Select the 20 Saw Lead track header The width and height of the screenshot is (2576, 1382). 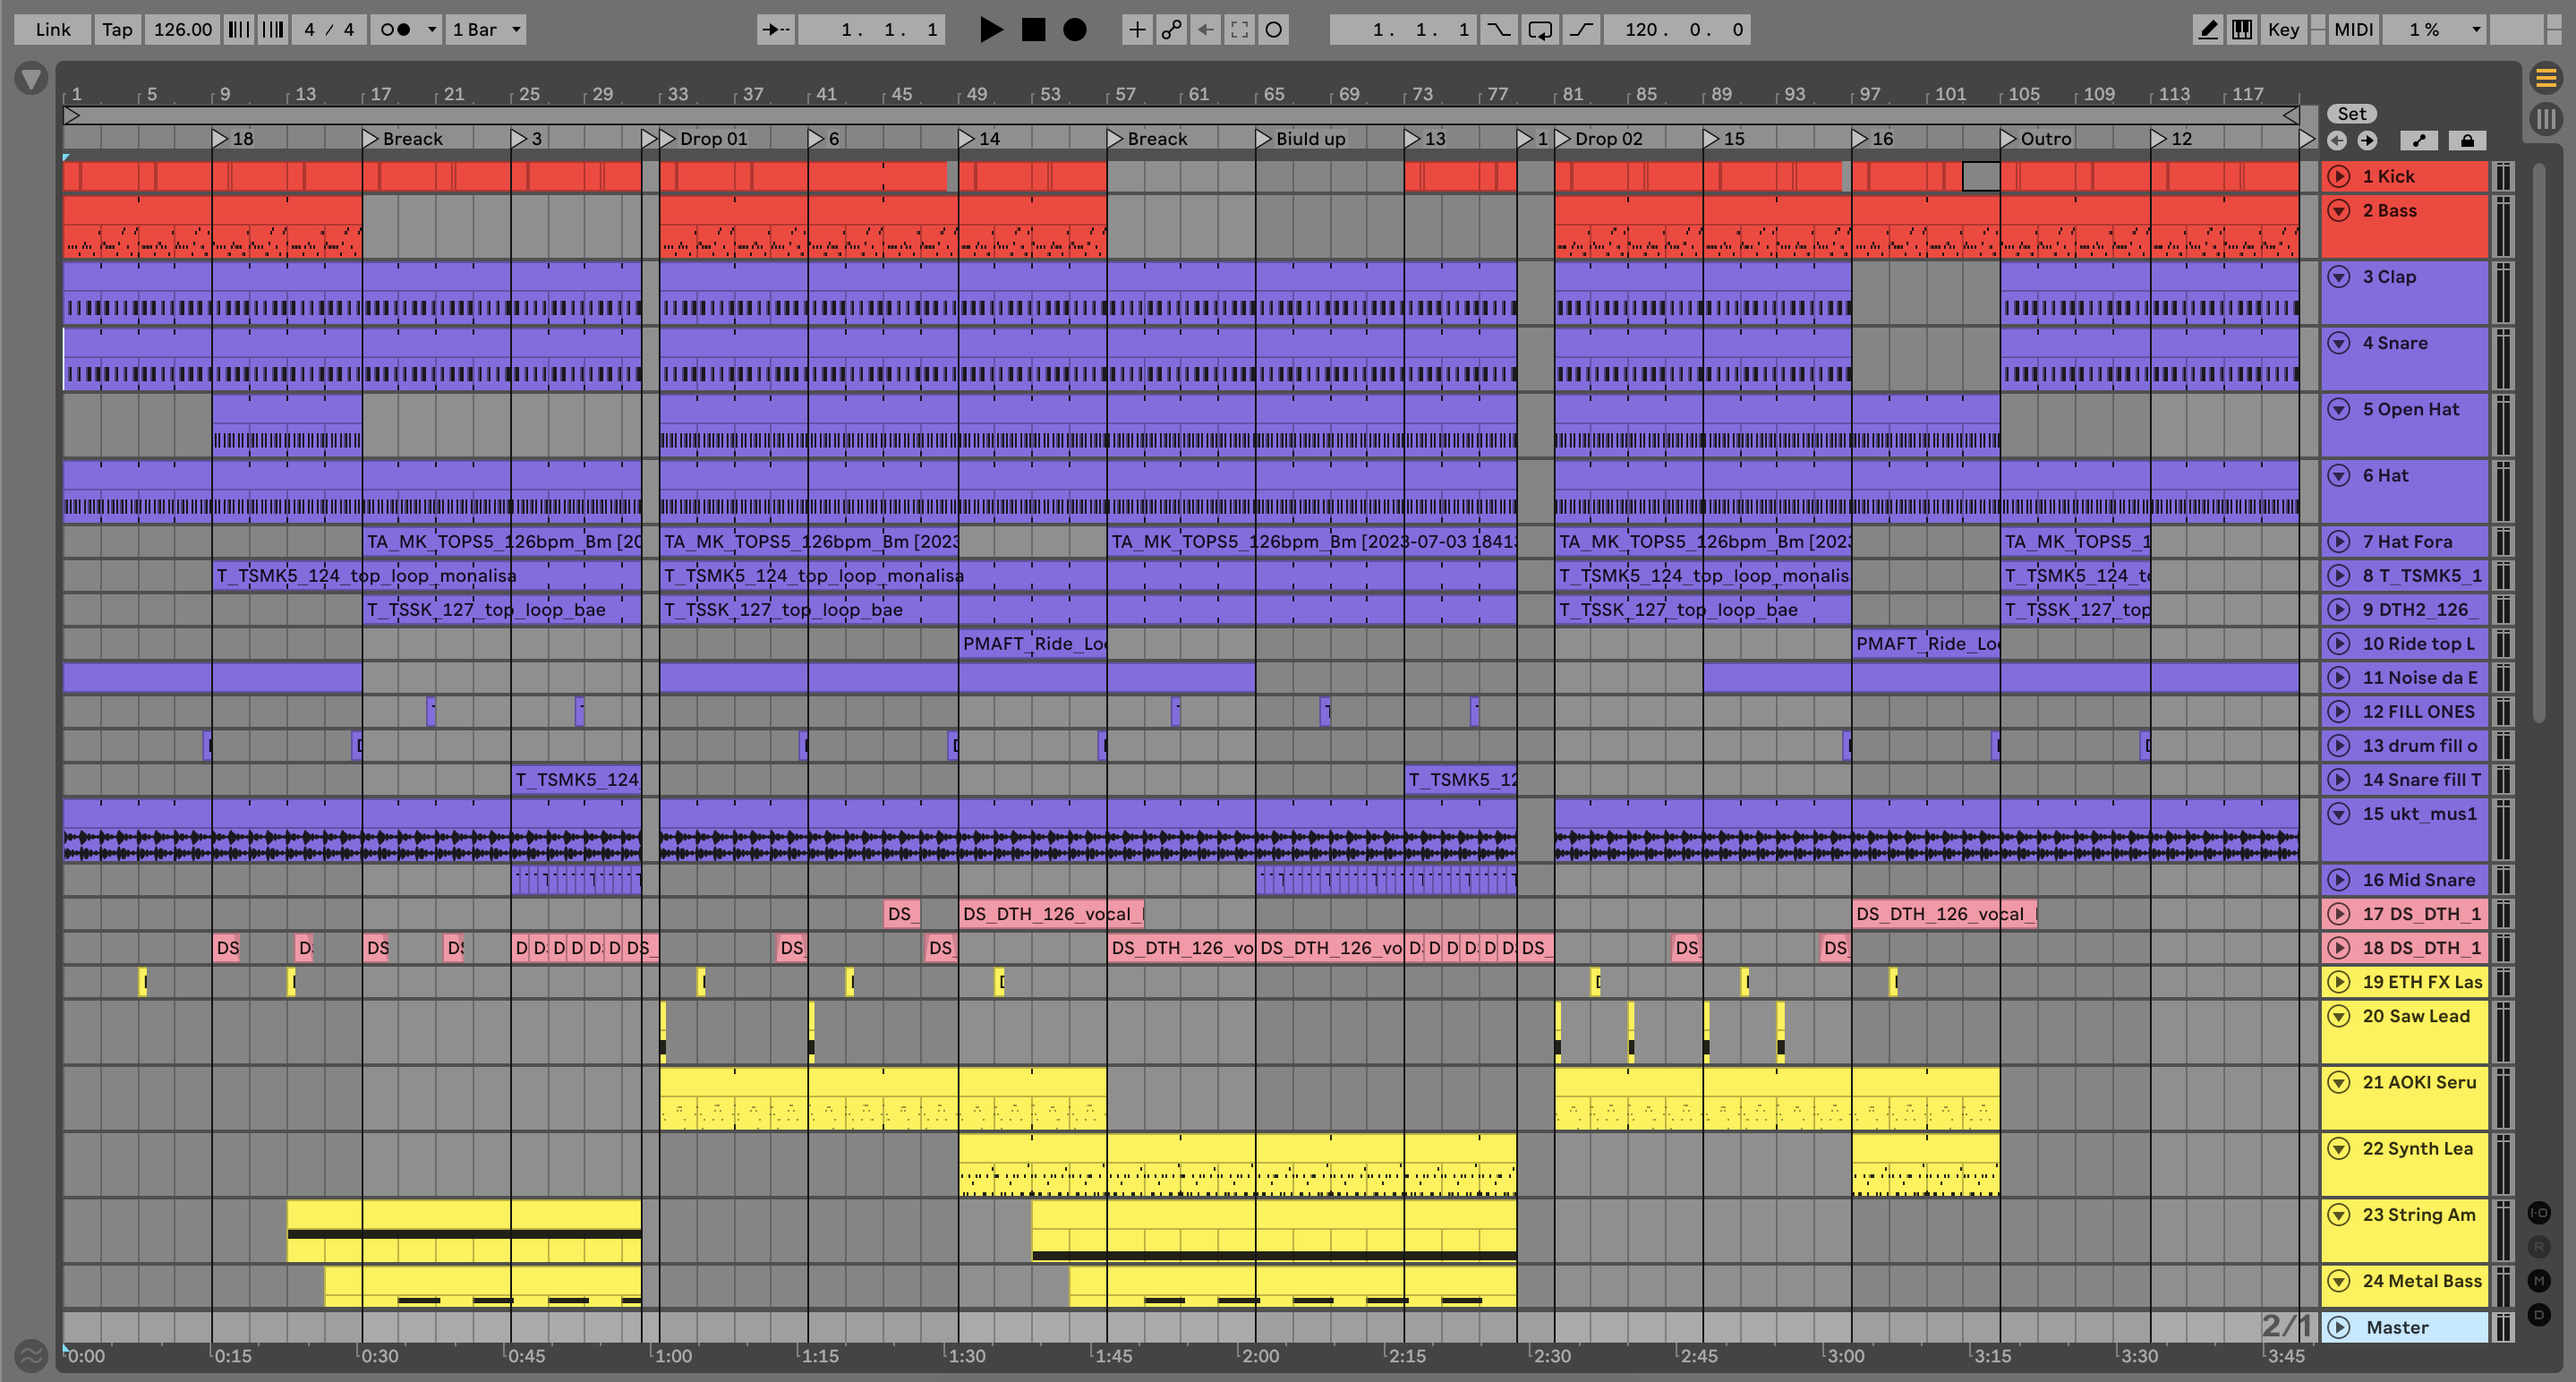pyautogui.click(x=2415, y=1016)
